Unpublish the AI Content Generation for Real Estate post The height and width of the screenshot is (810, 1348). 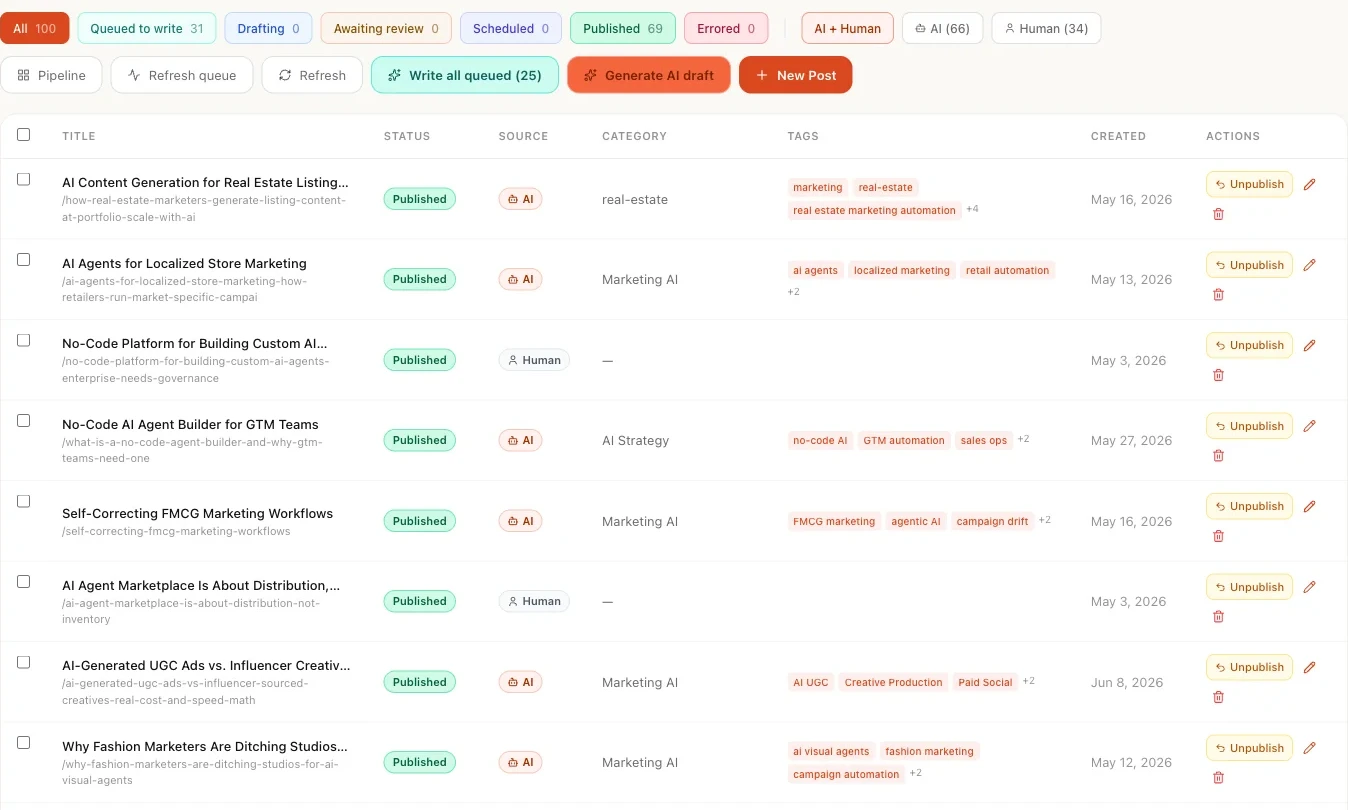tap(1250, 184)
